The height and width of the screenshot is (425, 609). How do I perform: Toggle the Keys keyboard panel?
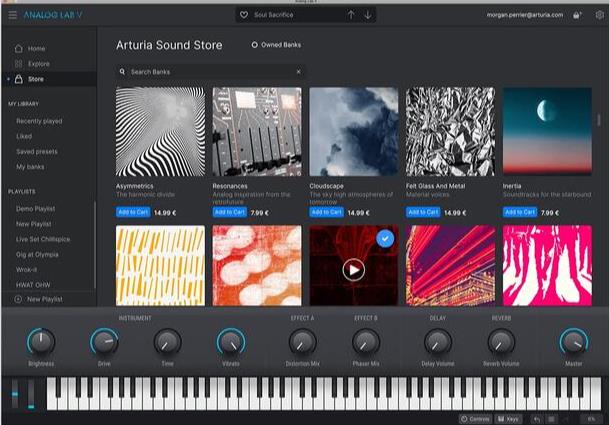[508, 418]
